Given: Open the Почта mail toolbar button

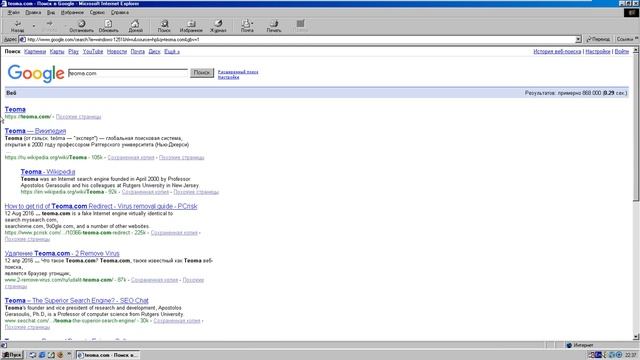Looking at the screenshot, I should click(247, 26).
